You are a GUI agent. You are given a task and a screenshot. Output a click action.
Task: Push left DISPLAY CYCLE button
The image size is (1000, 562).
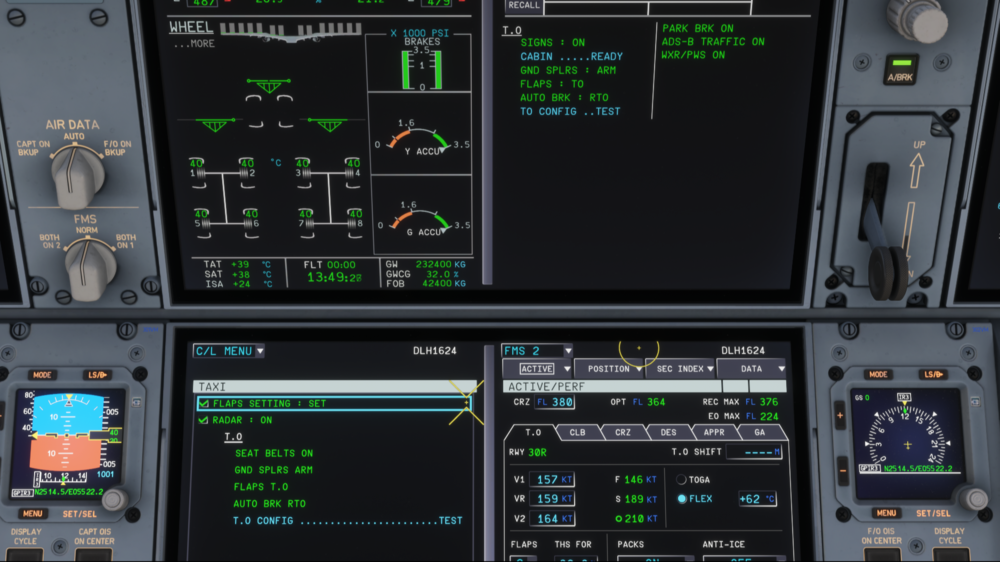[26, 555]
